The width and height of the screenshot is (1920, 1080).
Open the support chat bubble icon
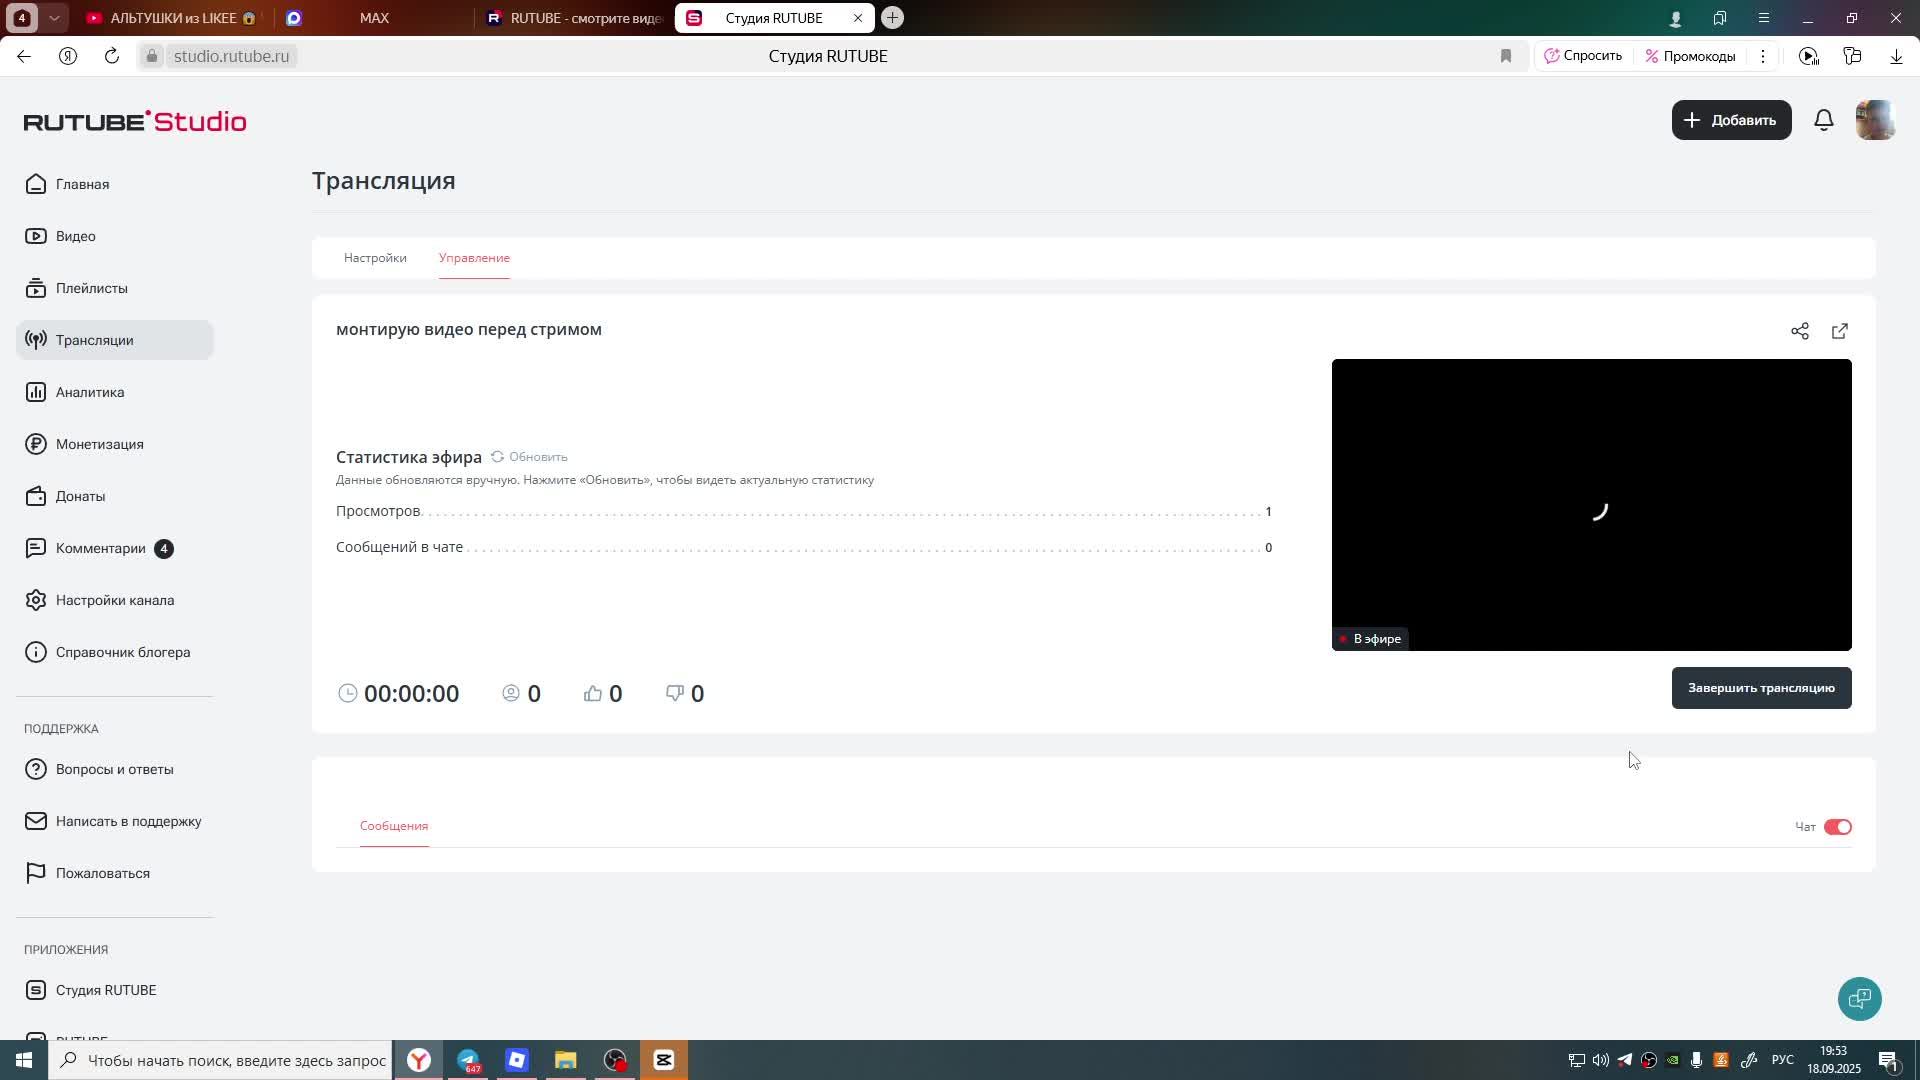click(x=1859, y=998)
